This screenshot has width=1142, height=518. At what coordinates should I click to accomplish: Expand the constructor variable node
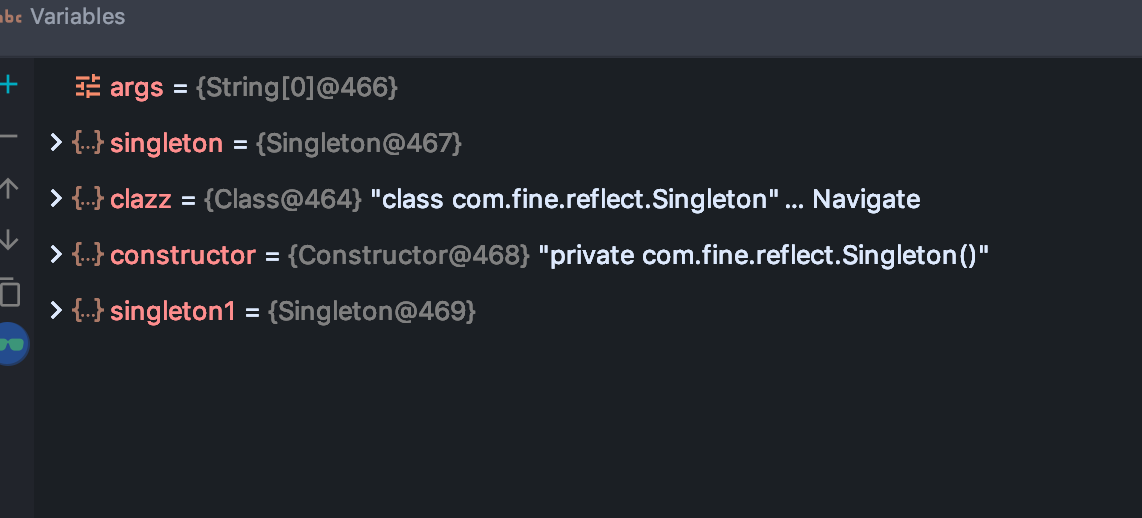tap(56, 255)
